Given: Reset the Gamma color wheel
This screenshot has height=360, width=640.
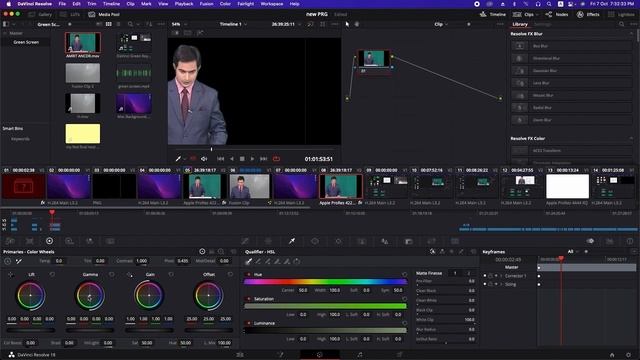Looking at the screenshot, I should (x=112, y=274).
